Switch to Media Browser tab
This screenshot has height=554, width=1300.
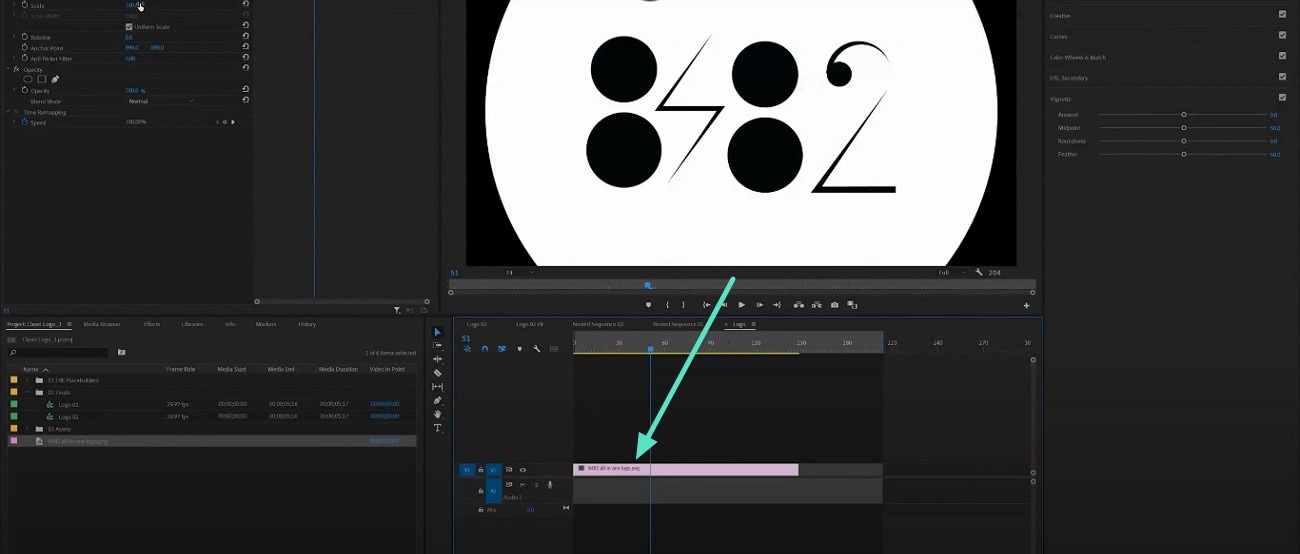[x=101, y=324]
